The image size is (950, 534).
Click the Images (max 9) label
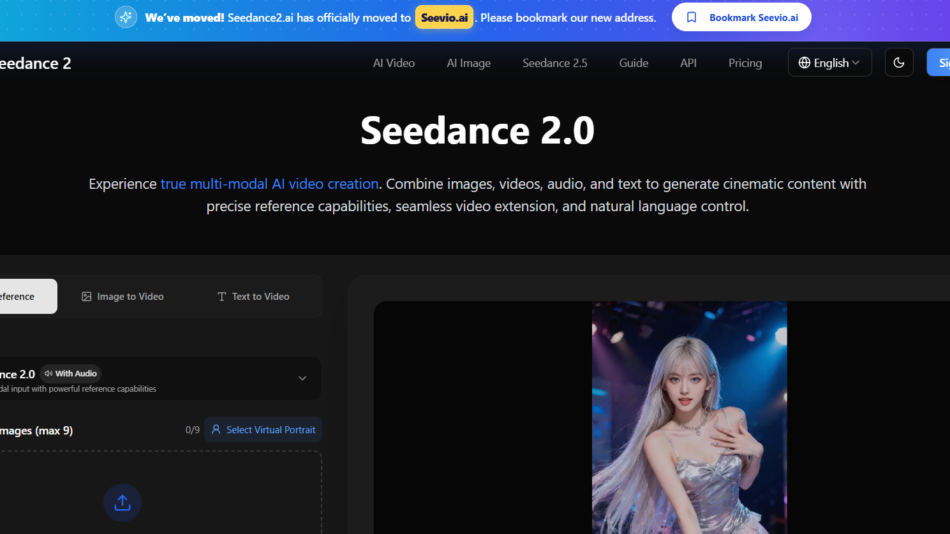pyautogui.click(x=36, y=430)
